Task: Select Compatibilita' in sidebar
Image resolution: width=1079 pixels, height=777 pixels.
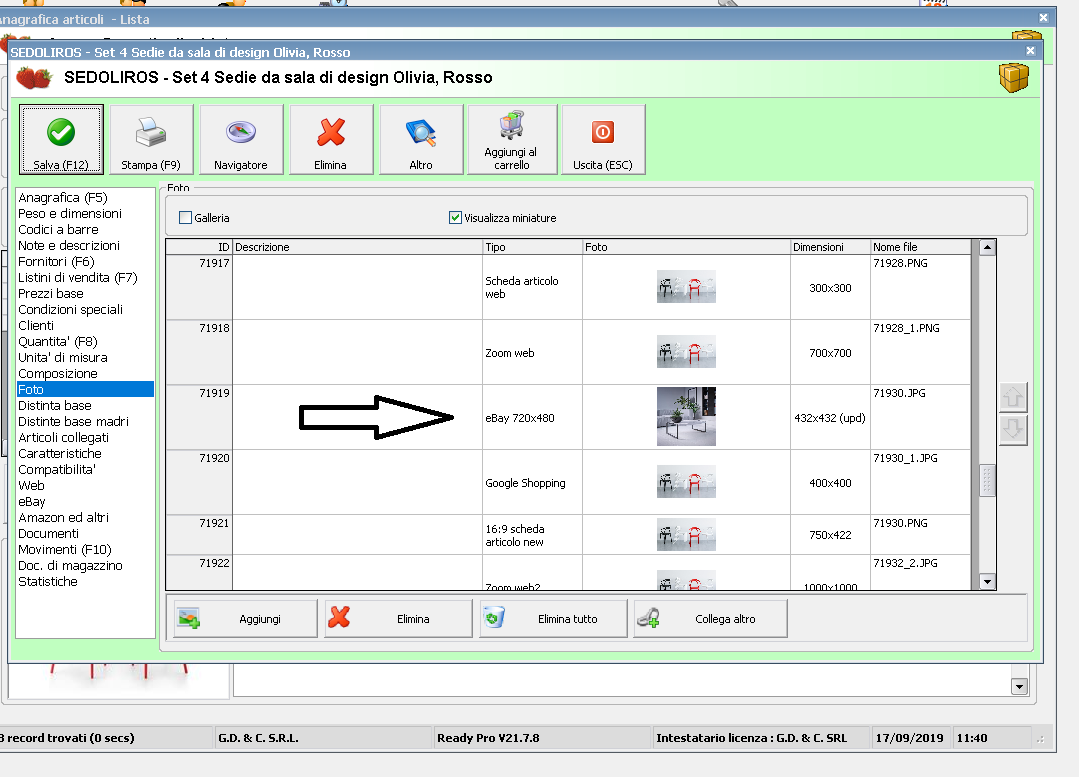Action: point(57,469)
